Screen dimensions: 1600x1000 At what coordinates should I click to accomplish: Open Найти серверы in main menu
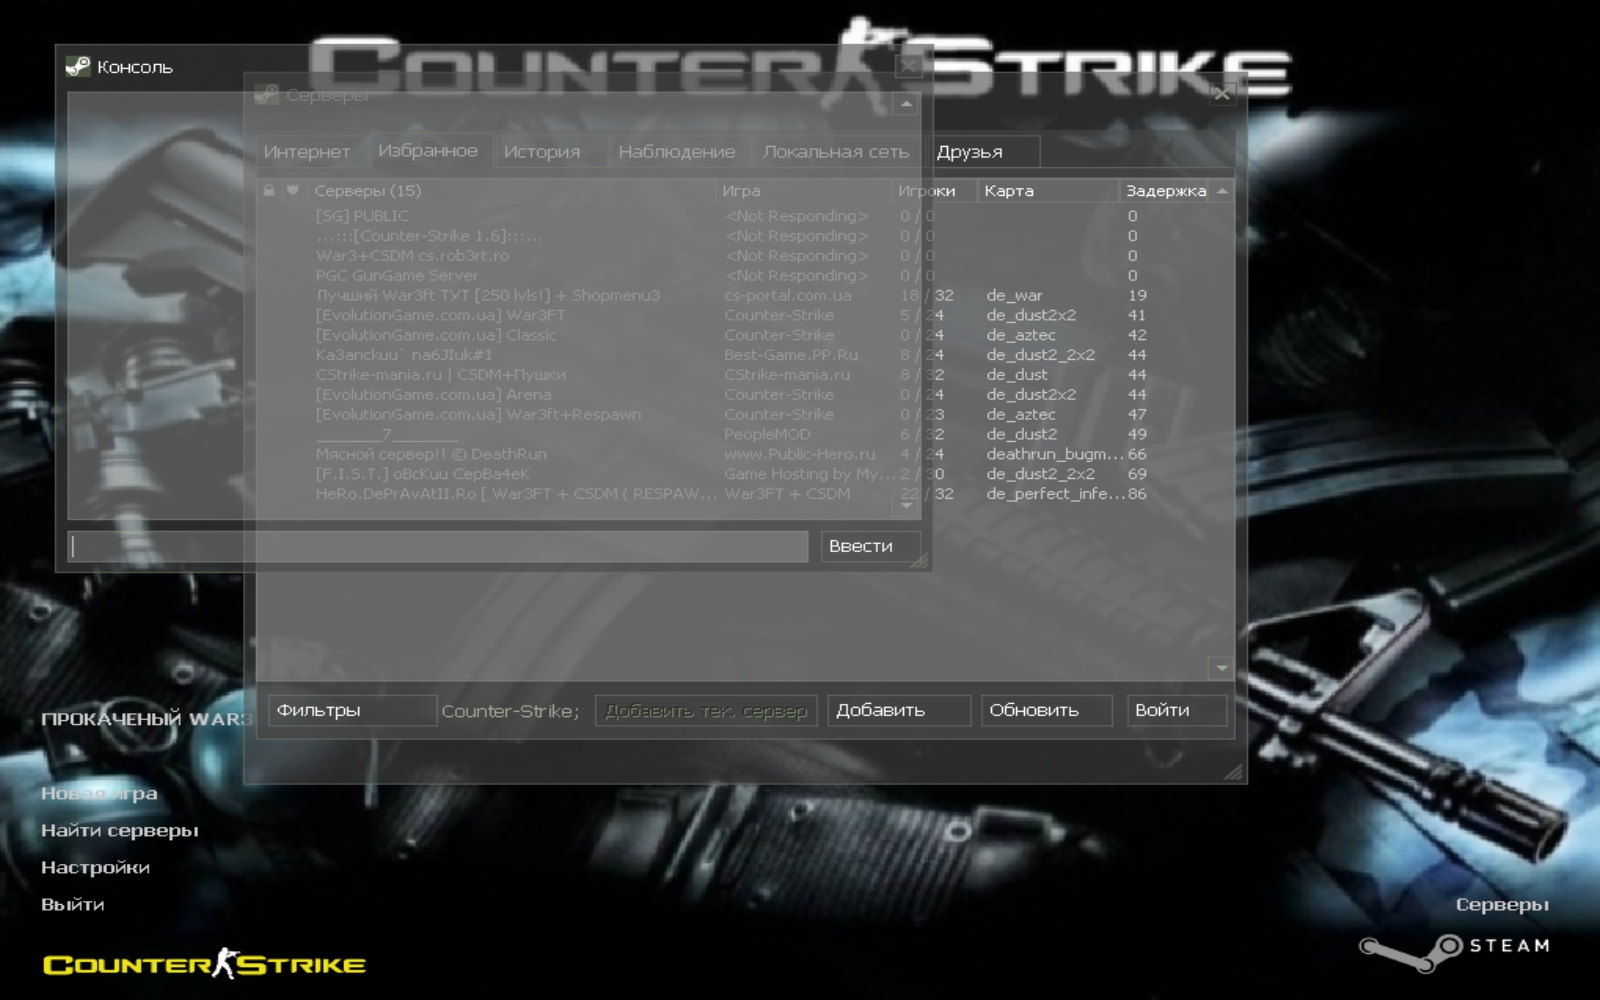tap(120, 830)
